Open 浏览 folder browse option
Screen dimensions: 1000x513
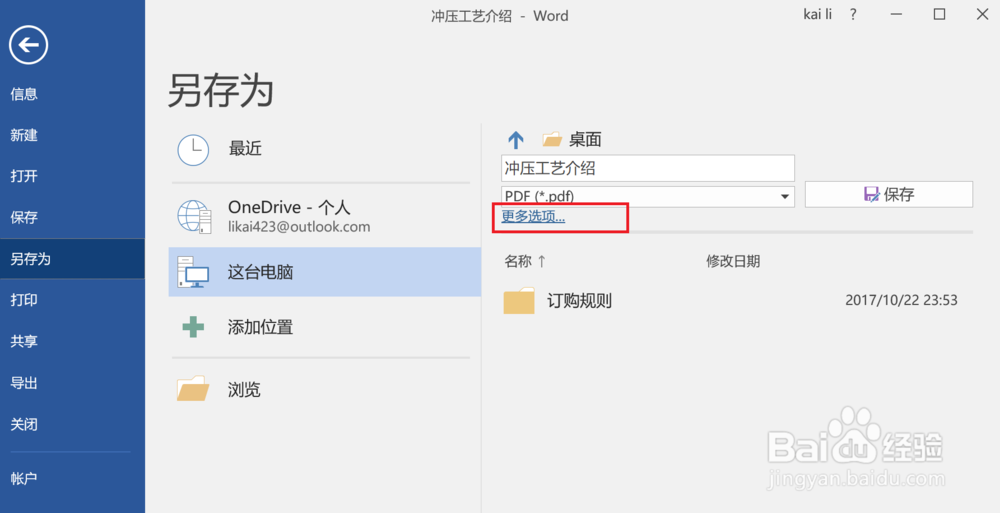pos(325,389)
